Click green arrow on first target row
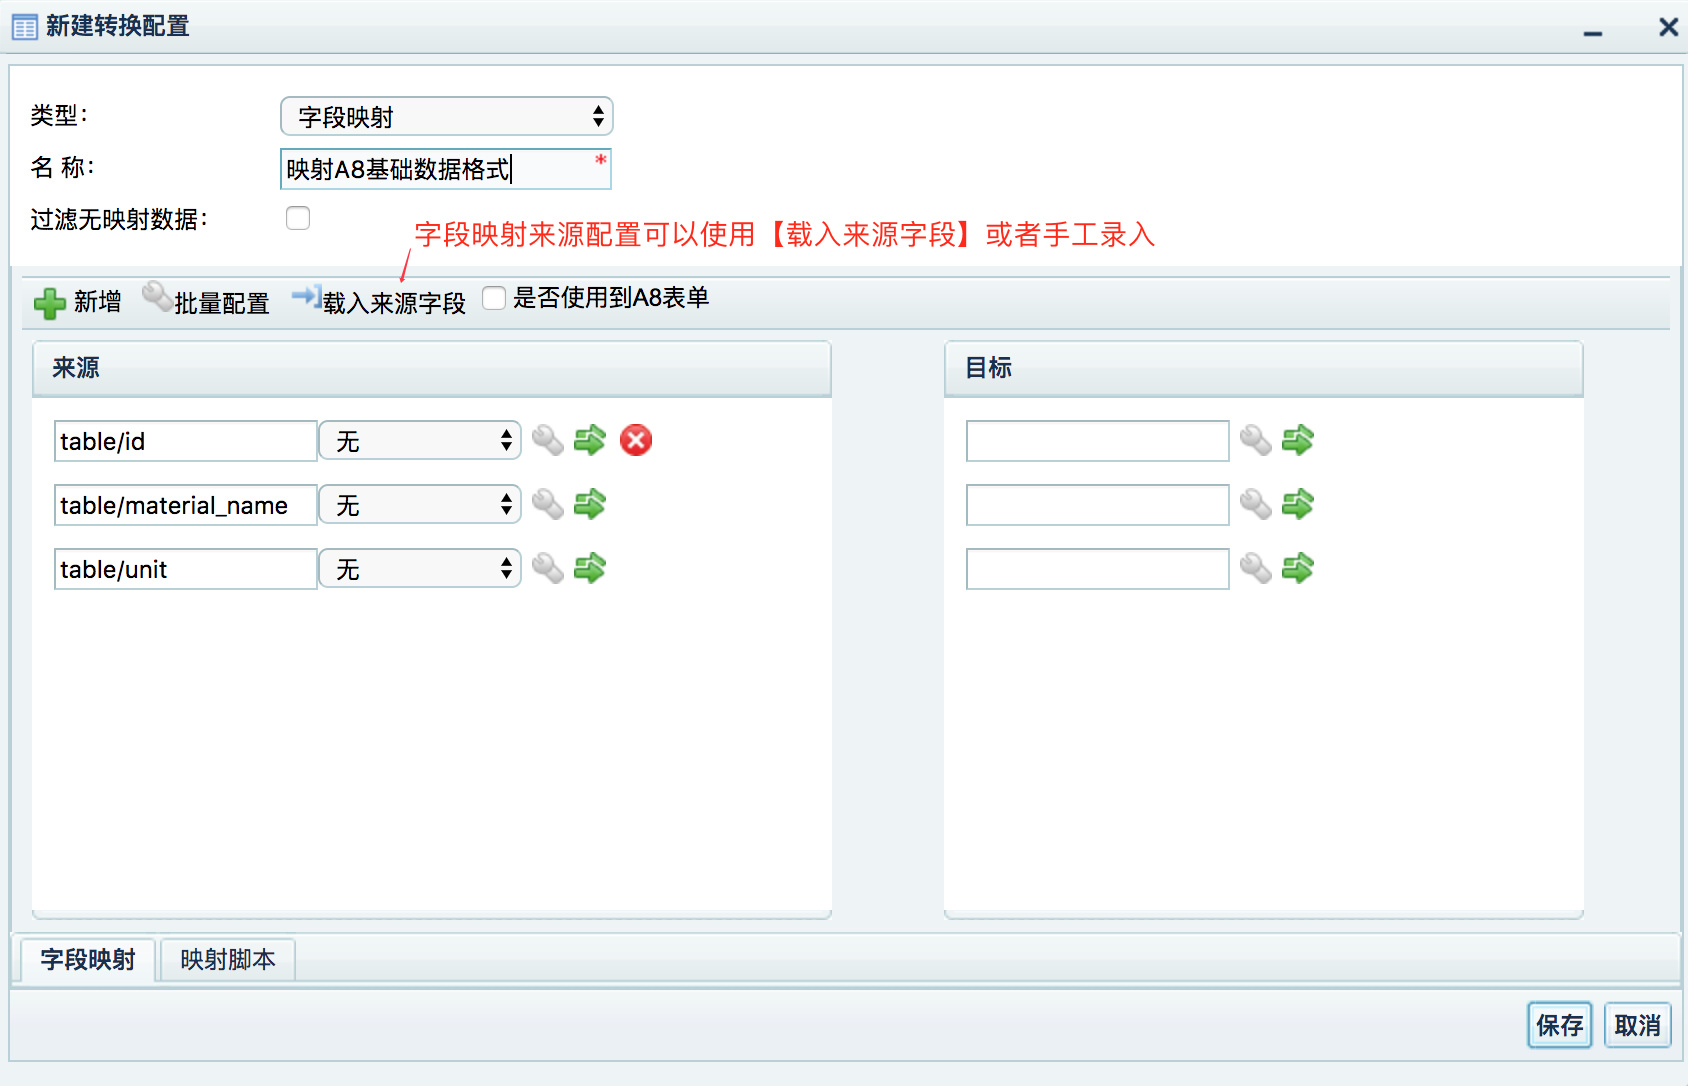This screenshot has width=1688, height=1086. coord(1298,440)
